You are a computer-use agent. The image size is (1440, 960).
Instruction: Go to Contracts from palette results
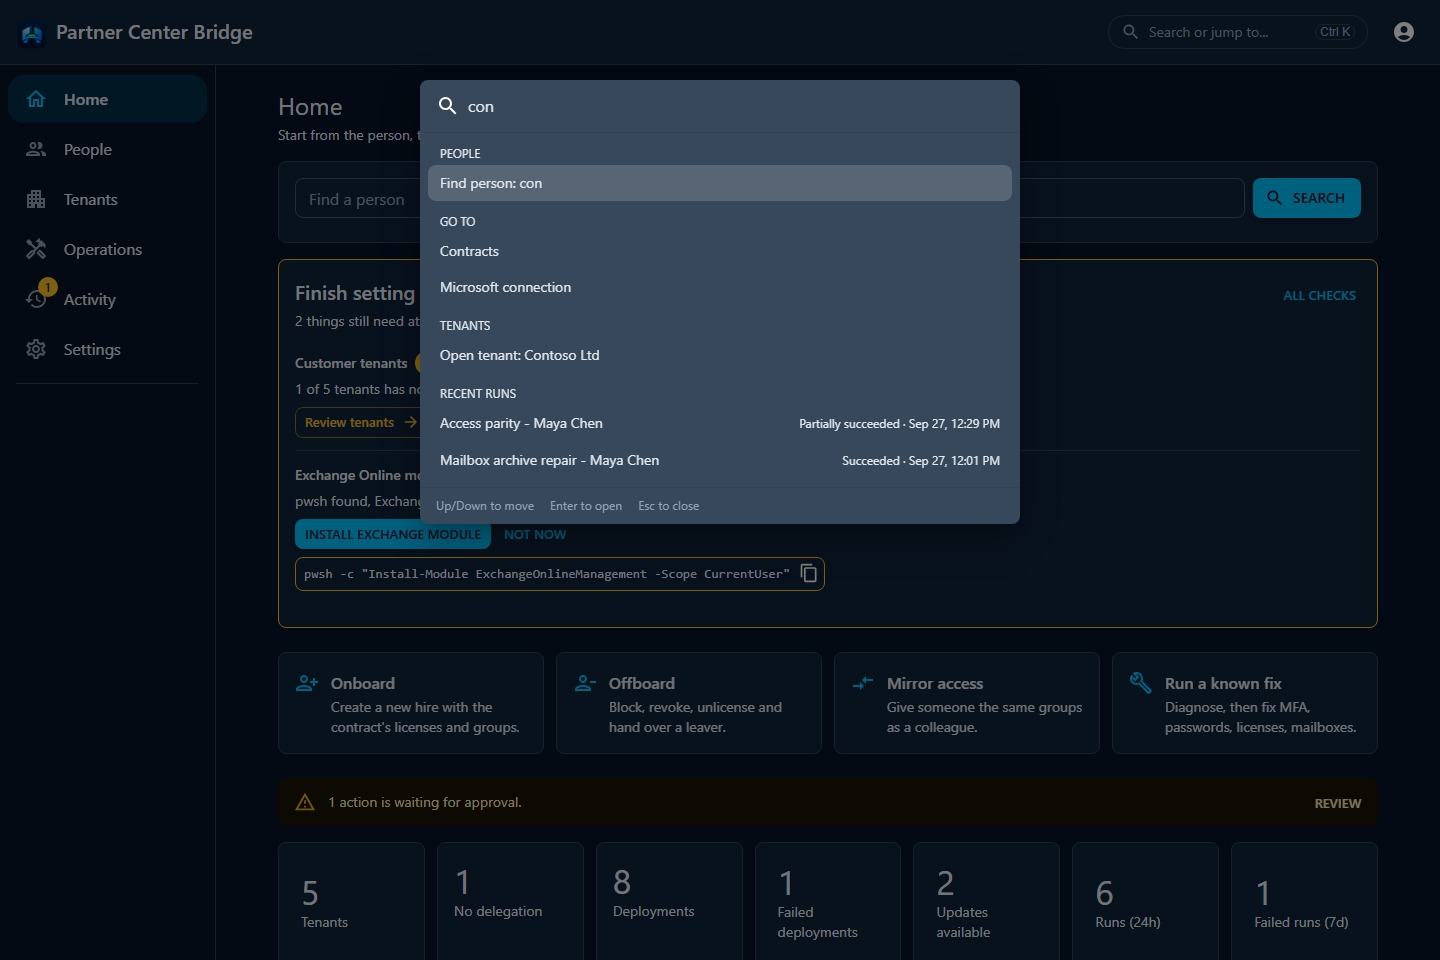pos(720,251)
